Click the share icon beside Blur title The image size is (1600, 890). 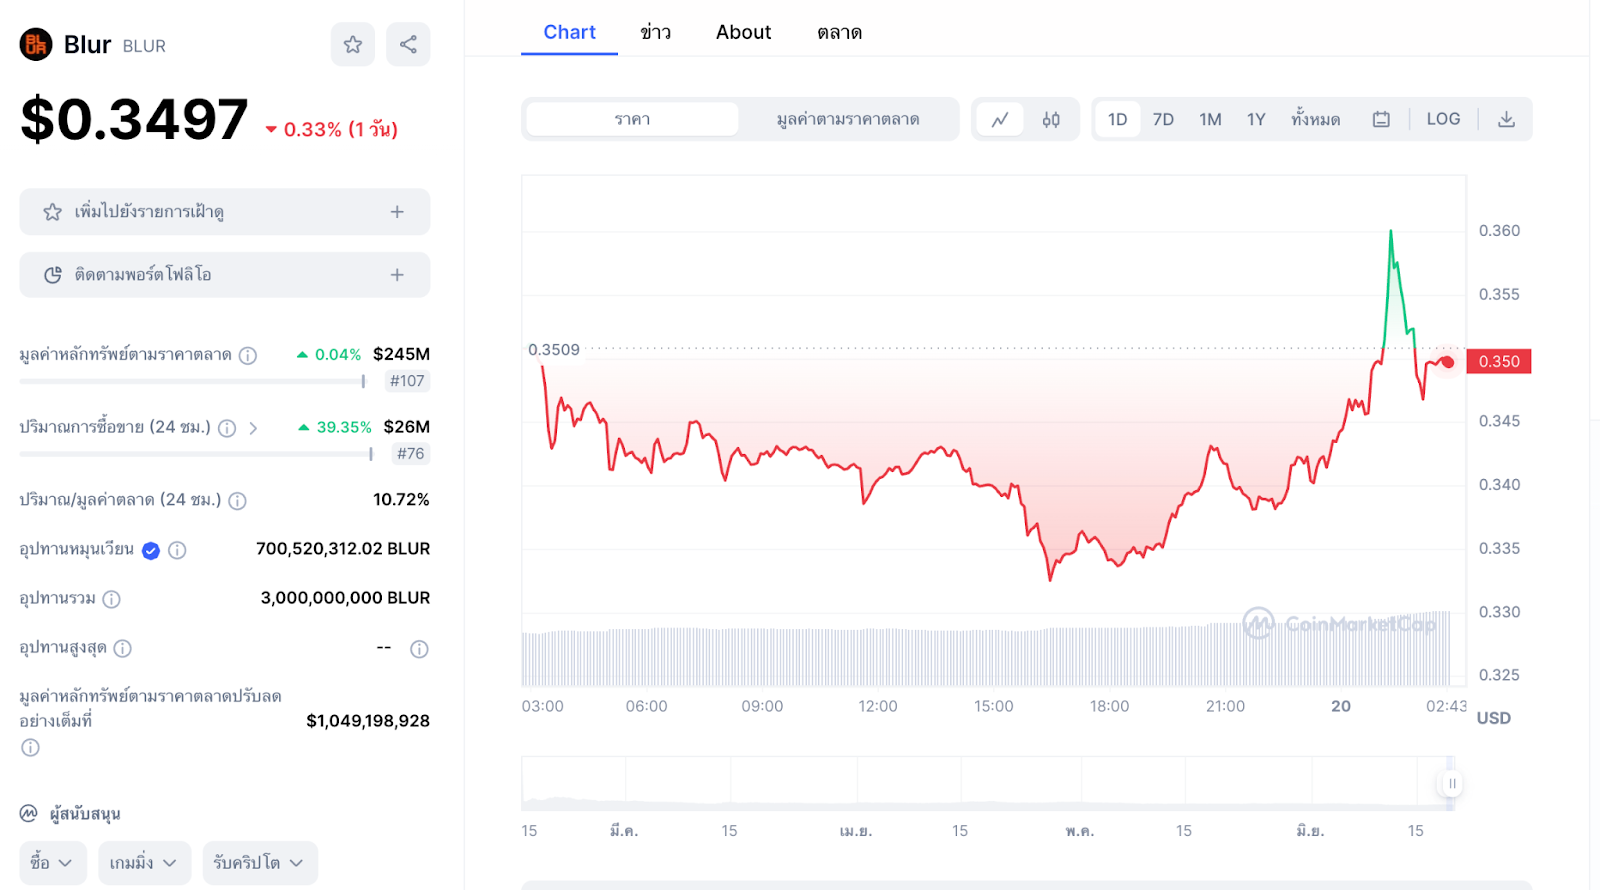(408, 44)
